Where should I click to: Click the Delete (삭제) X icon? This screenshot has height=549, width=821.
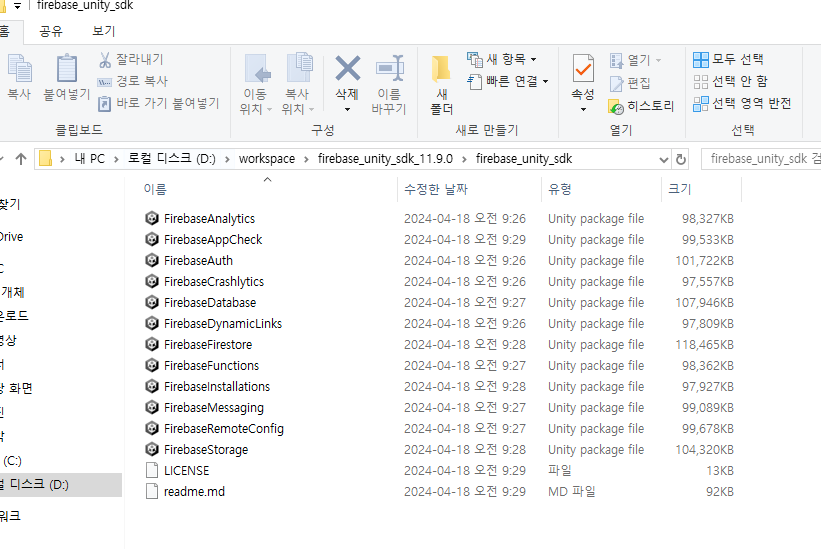click(x=348, y=69)
